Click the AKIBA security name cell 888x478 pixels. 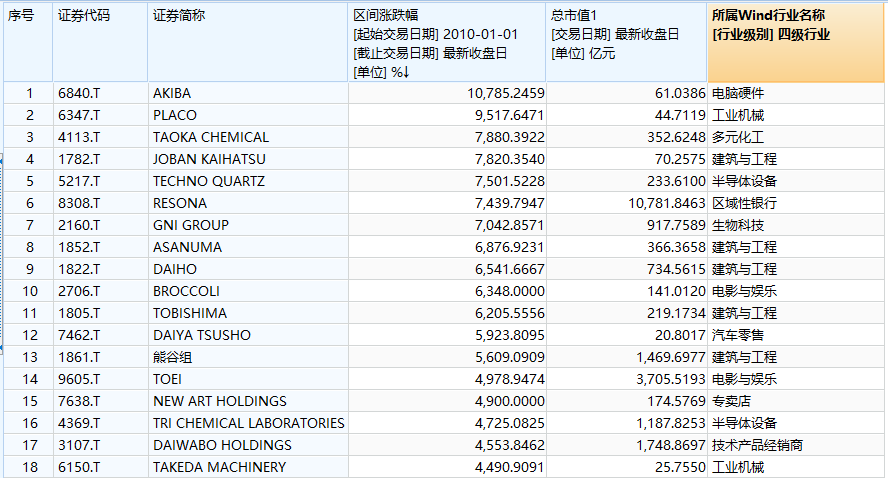[171, 93]
